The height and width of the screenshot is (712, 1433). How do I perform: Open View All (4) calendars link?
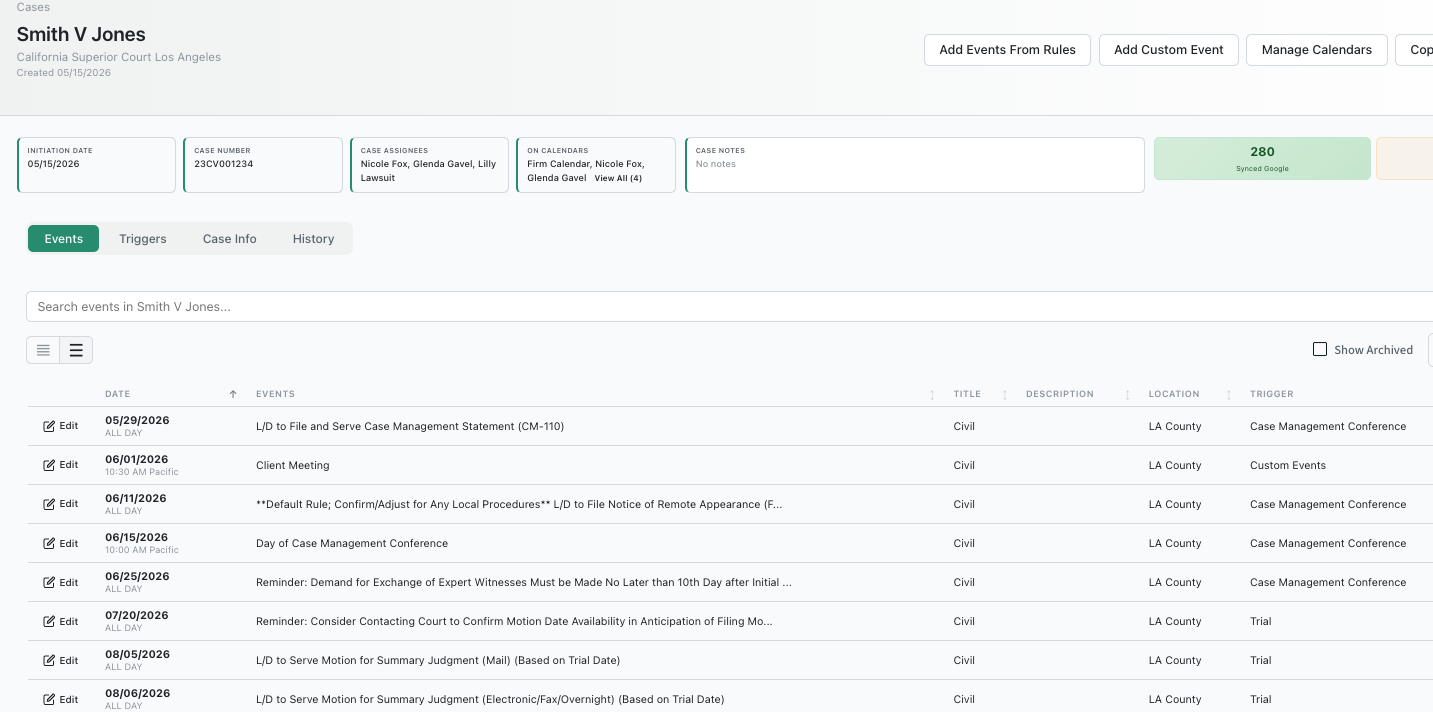pyautogui.click(x=618, y=178)
